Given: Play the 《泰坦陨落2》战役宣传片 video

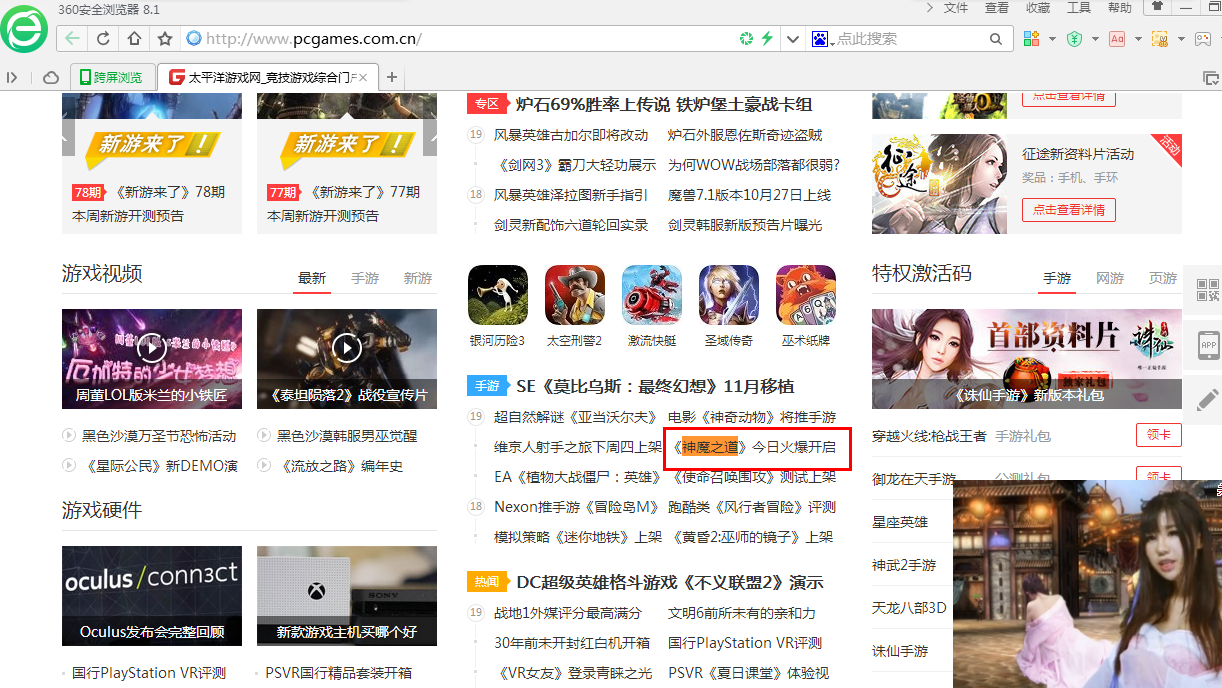Looking at the screenshot, I should [x=347, y=348].
